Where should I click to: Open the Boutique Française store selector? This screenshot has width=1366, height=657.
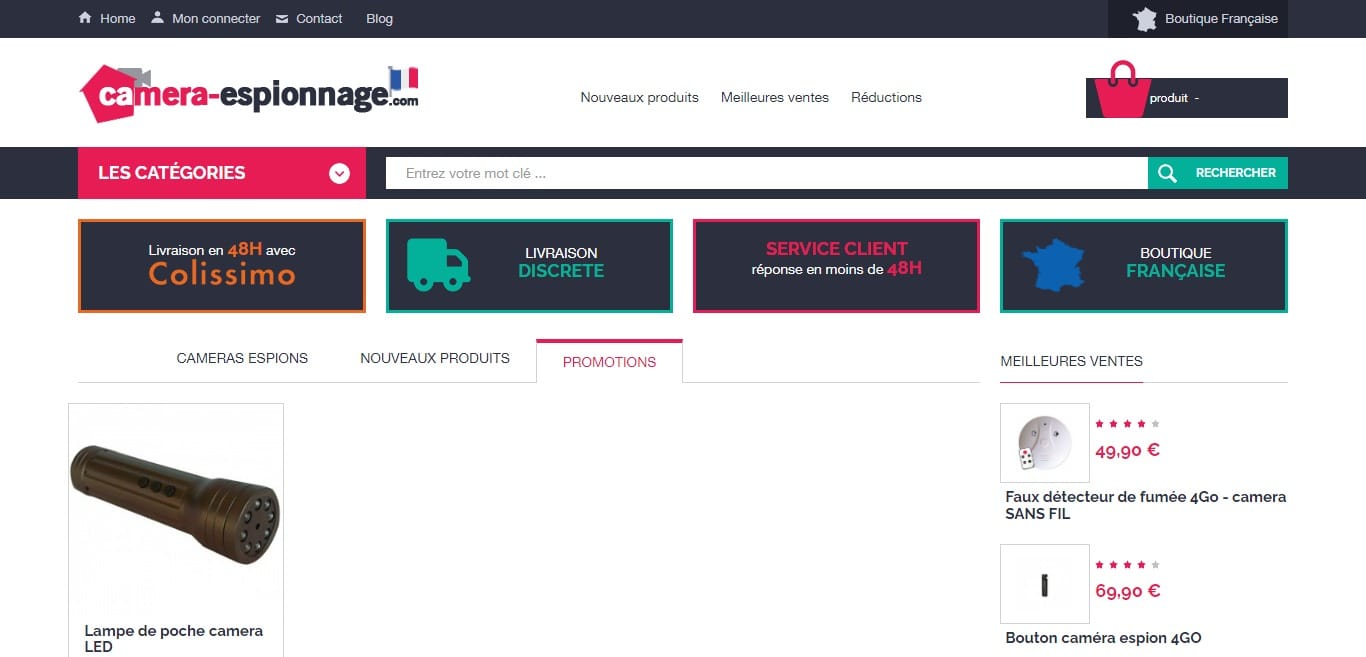[1198, 19]
